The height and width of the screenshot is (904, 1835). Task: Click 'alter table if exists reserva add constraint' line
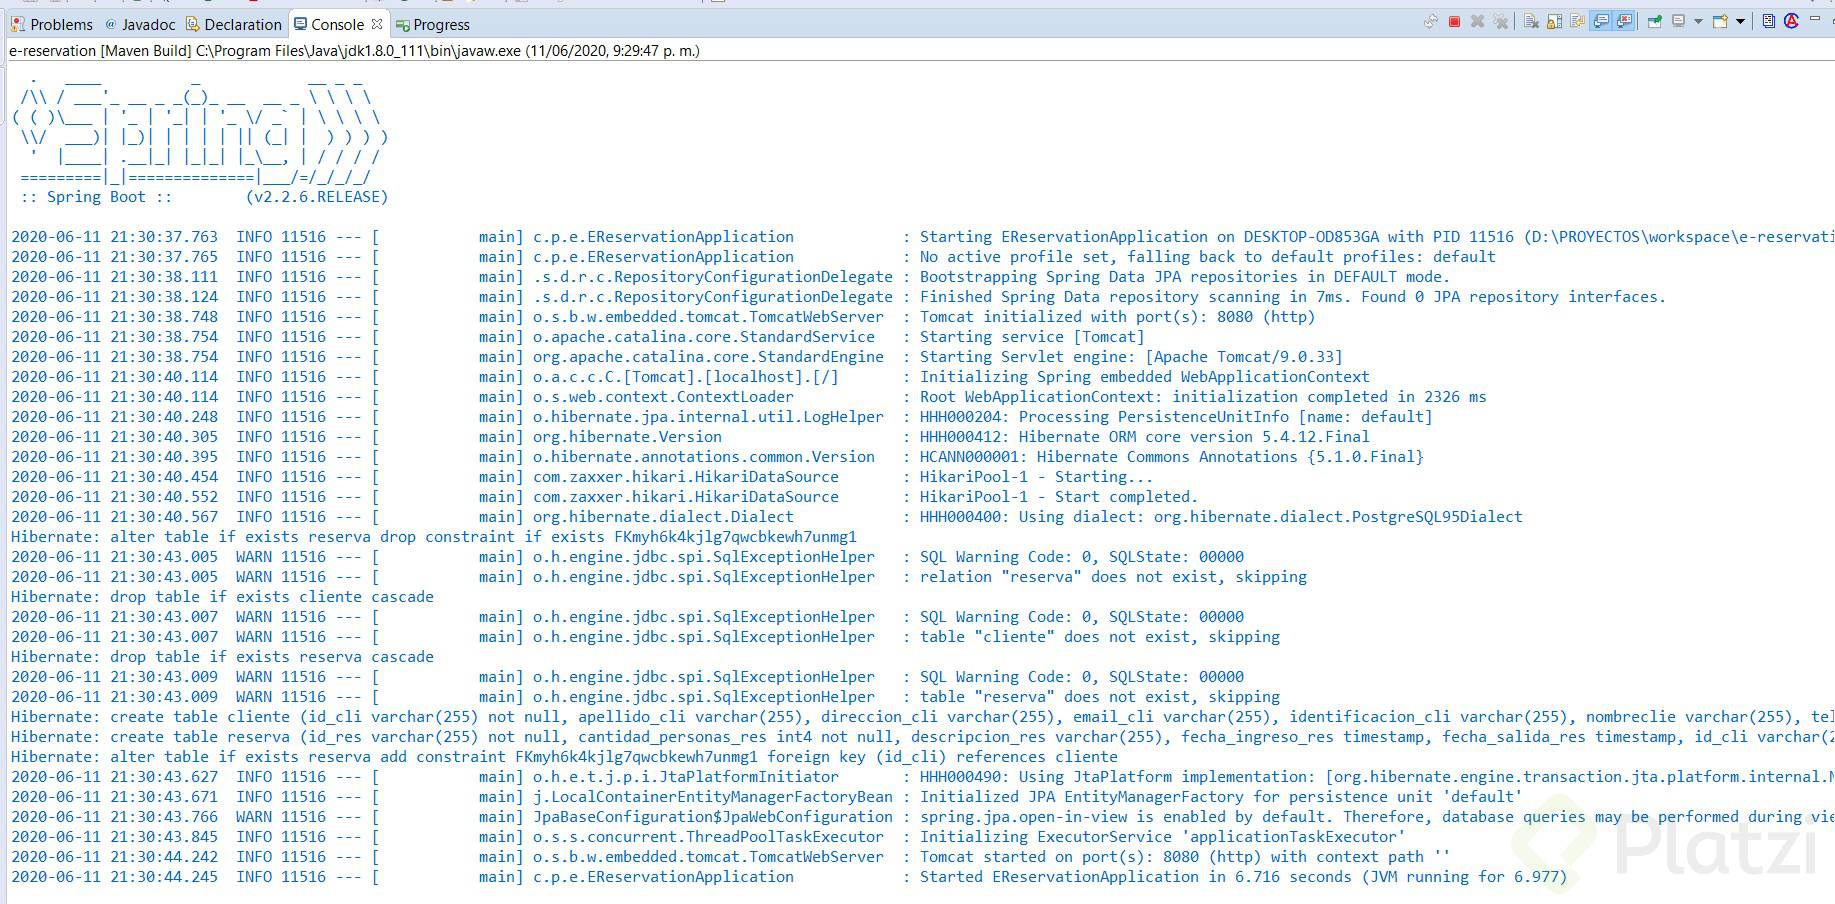pyautogui.click(x=564, y=757)
